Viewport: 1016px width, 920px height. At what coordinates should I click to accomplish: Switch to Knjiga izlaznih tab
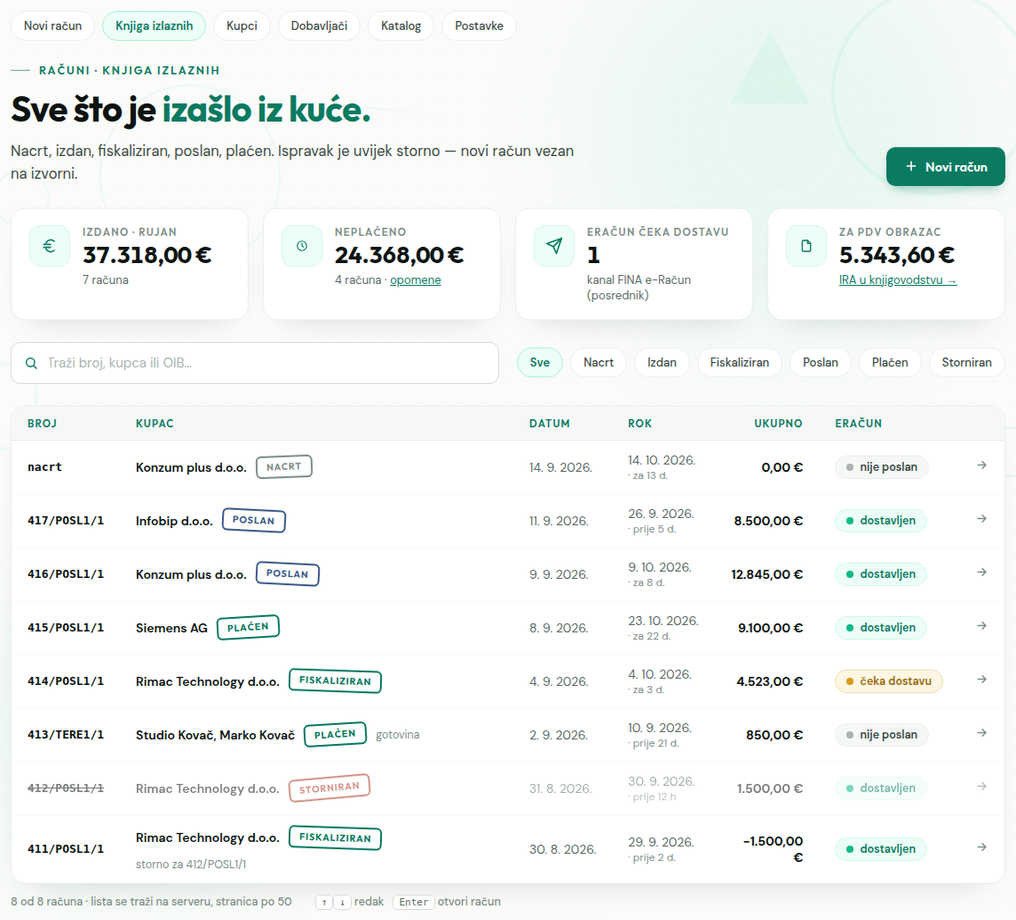point(154,26)
